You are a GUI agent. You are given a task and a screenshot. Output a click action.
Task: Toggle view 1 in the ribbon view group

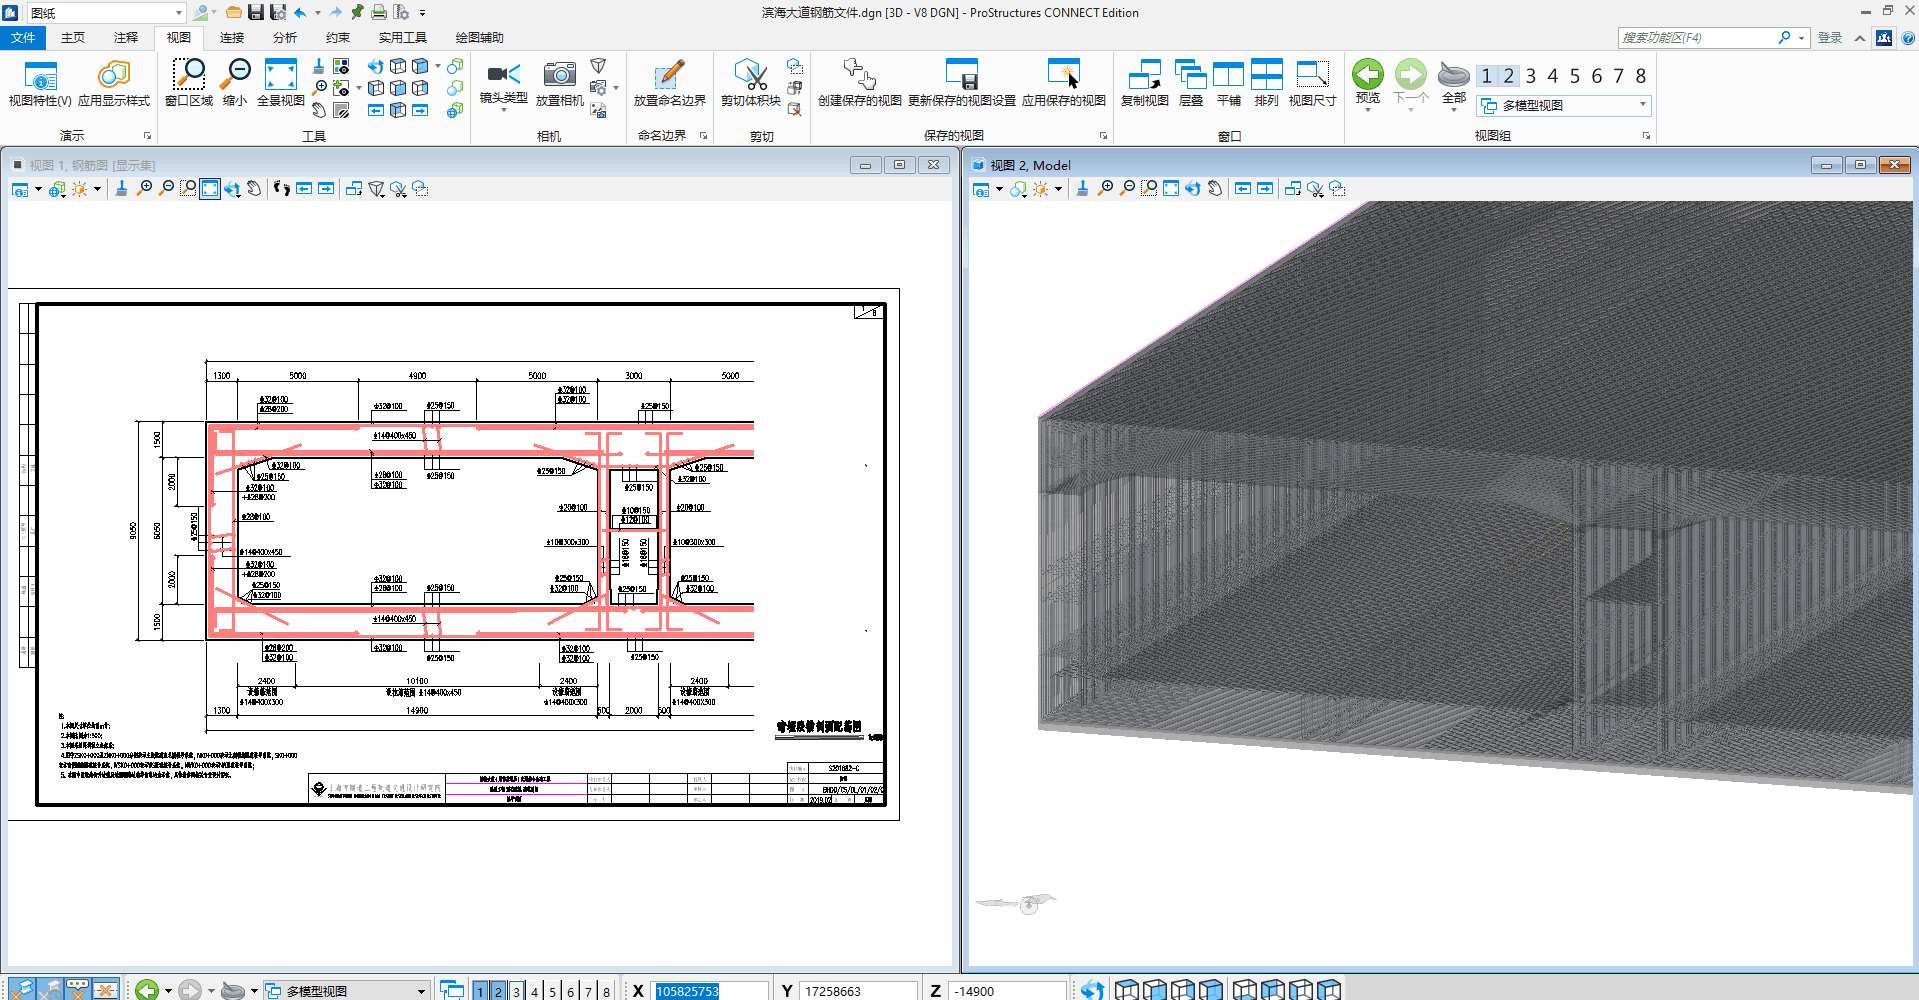pos(1487,76)
